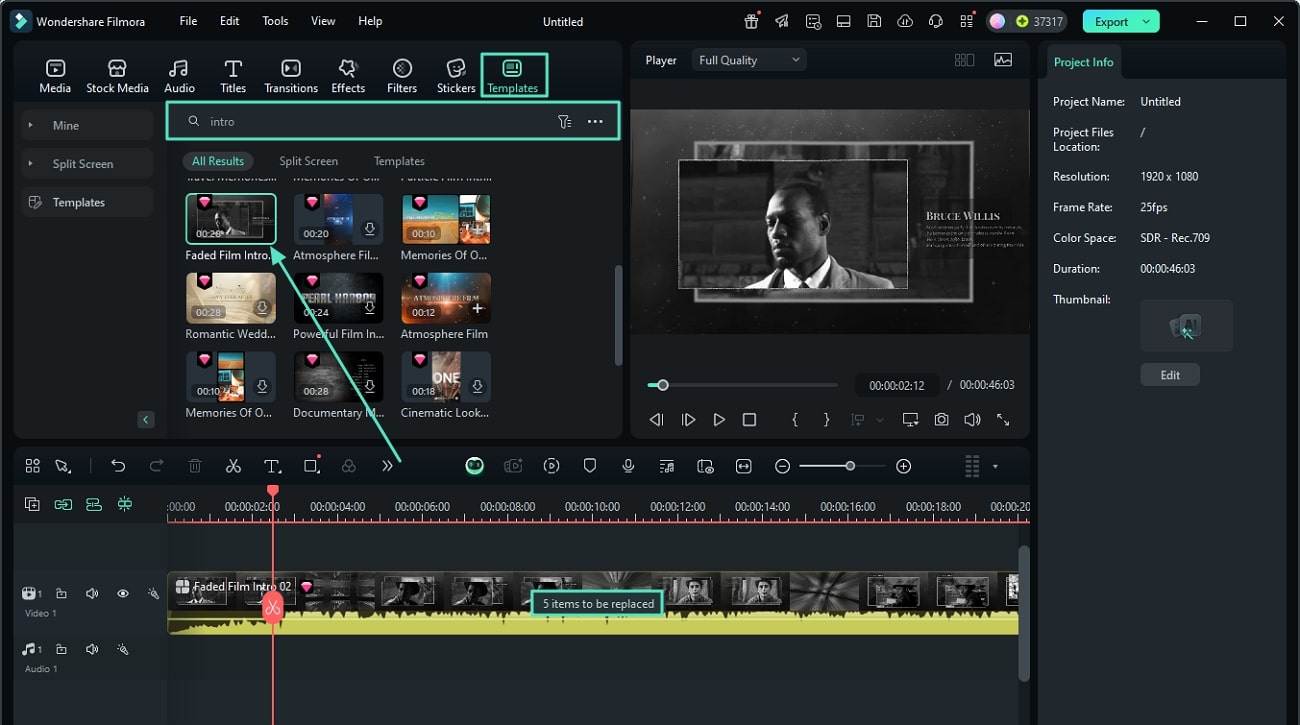
Task: Take a snapshot with the camera icon
Action: (x=941, y=420)
